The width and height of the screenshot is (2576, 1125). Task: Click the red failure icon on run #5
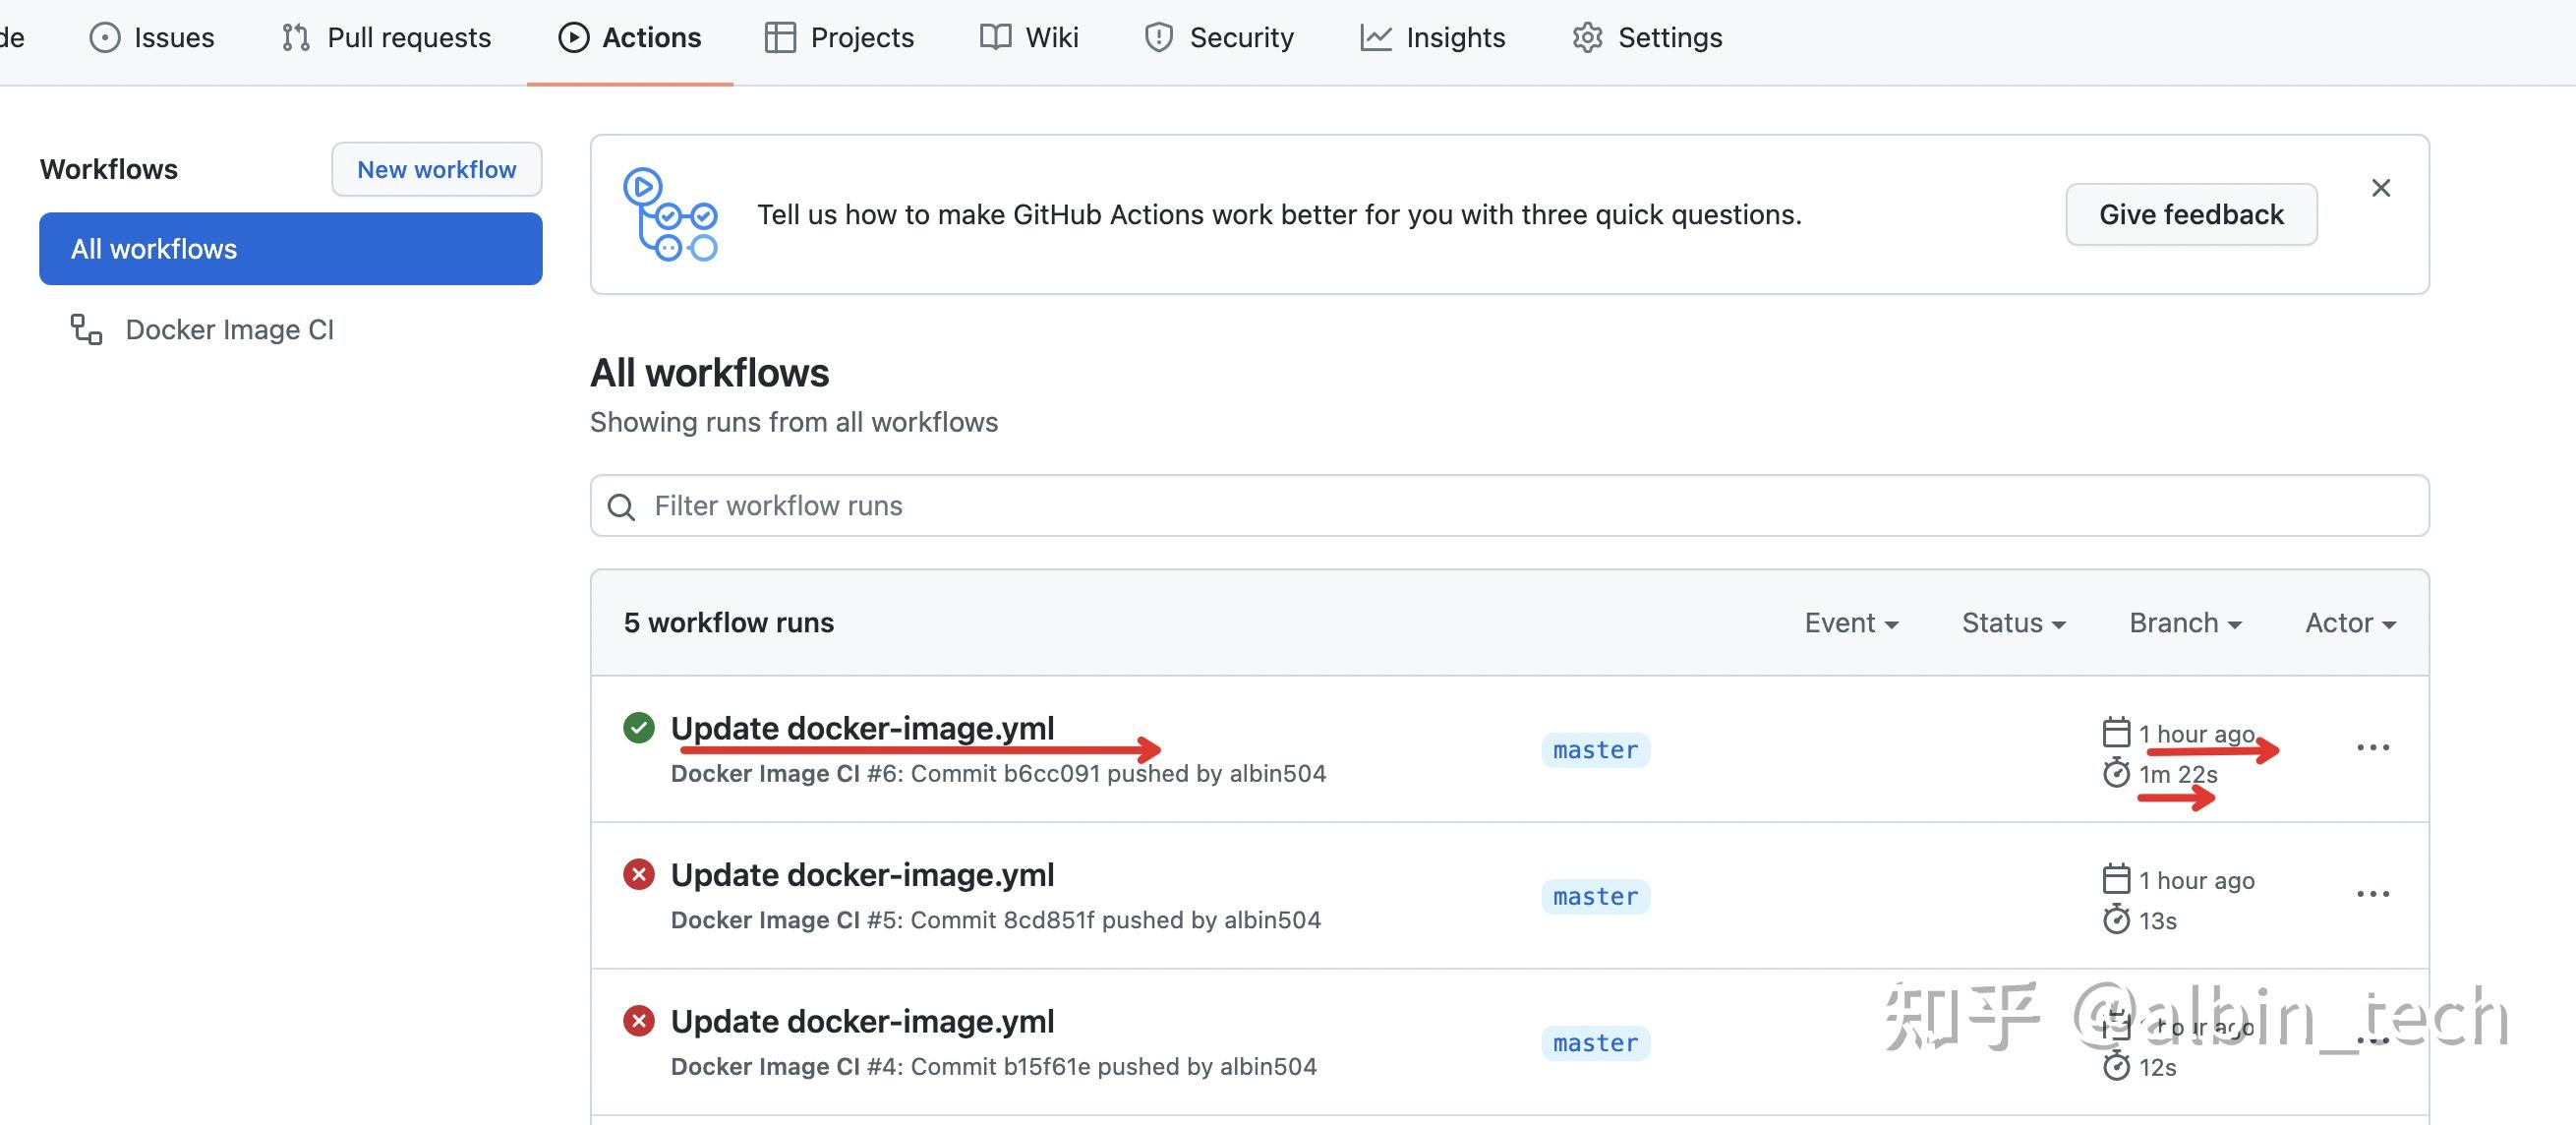pyautogui.click(x=640, y=874)
